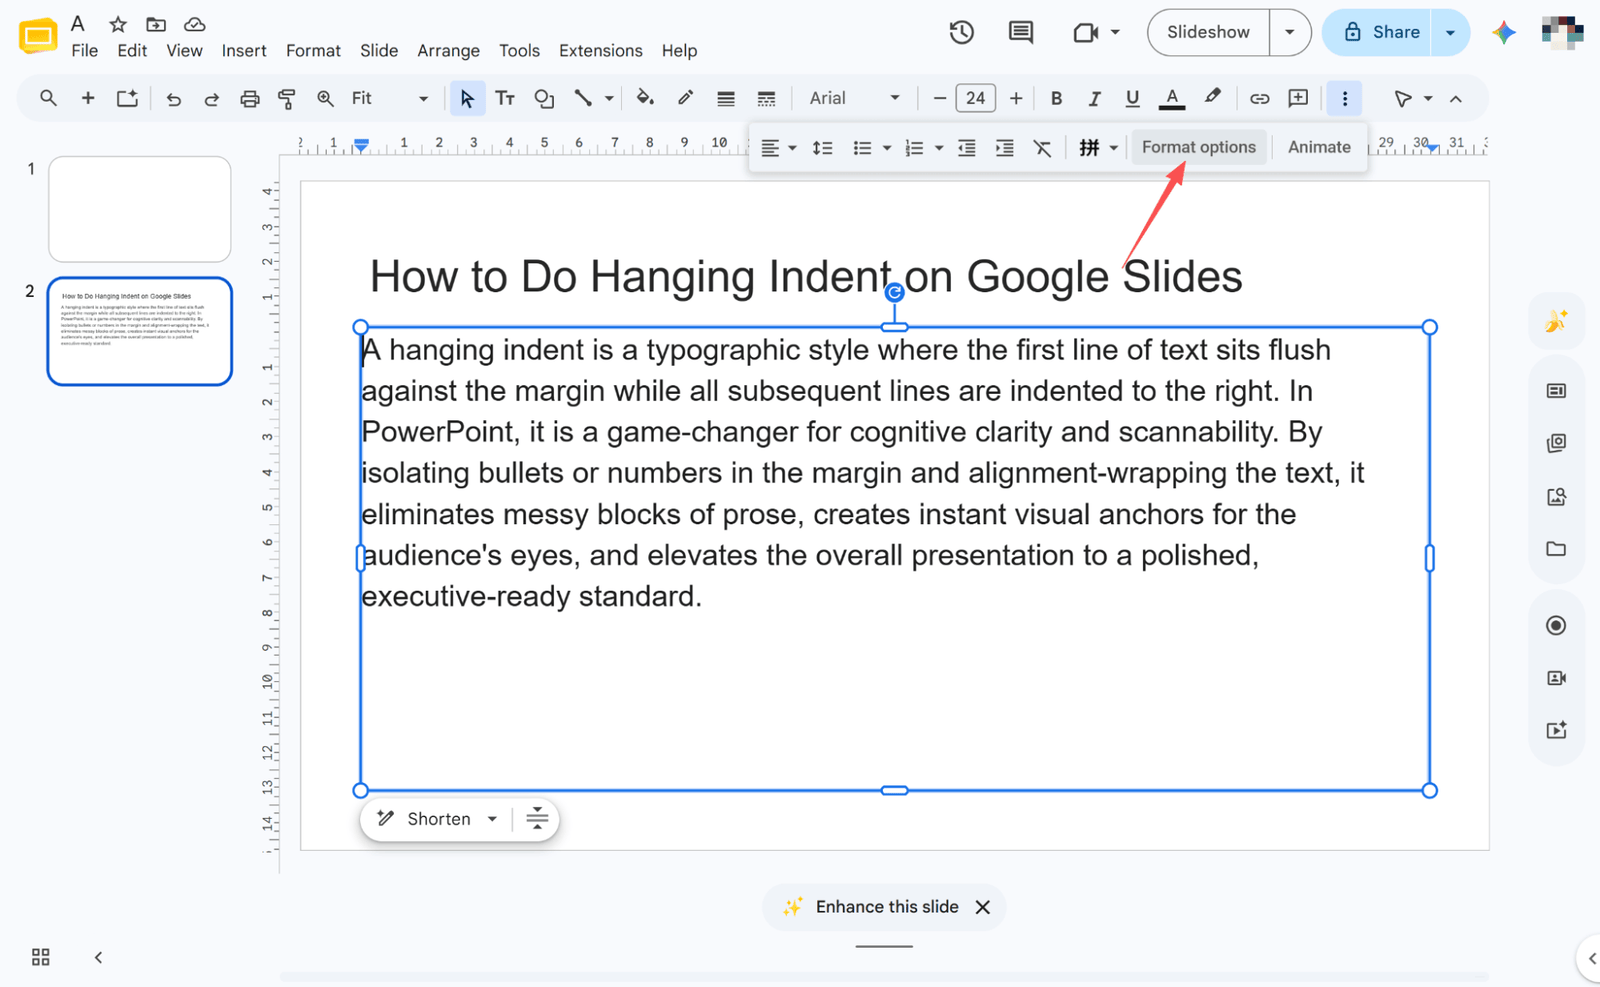Screen dimensions: 1600x987
Task: Start the Slideshow
Action: [x=1208, y=32]
